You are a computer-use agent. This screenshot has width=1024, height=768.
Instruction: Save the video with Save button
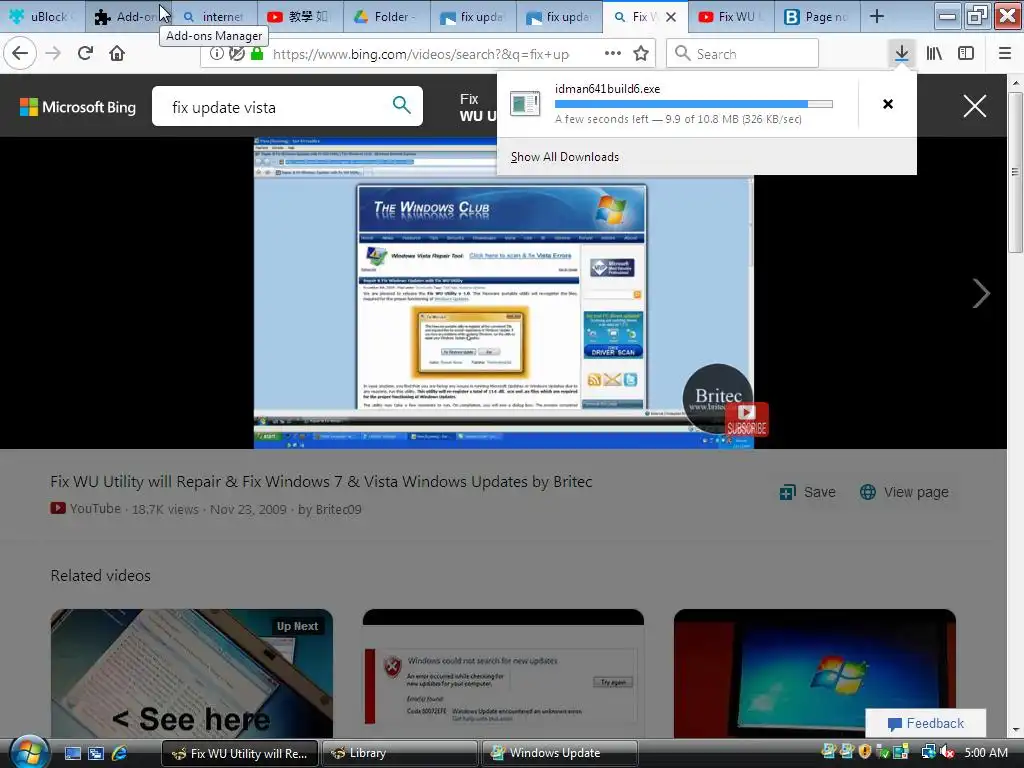point(807,492)
